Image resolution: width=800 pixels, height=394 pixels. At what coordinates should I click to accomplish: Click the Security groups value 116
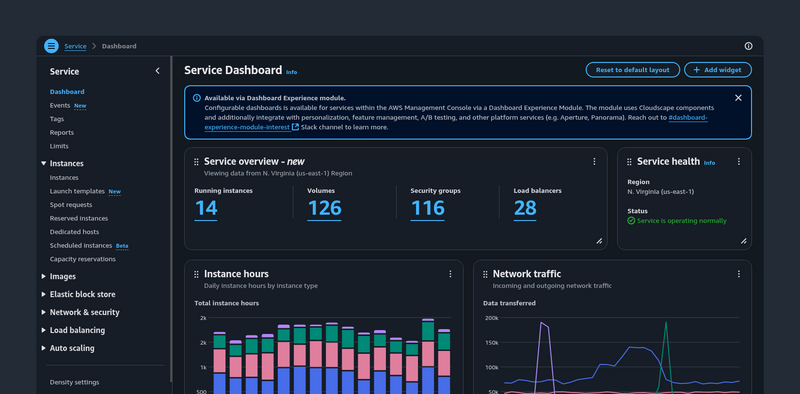pyautogui.click(x=428, y=208)
